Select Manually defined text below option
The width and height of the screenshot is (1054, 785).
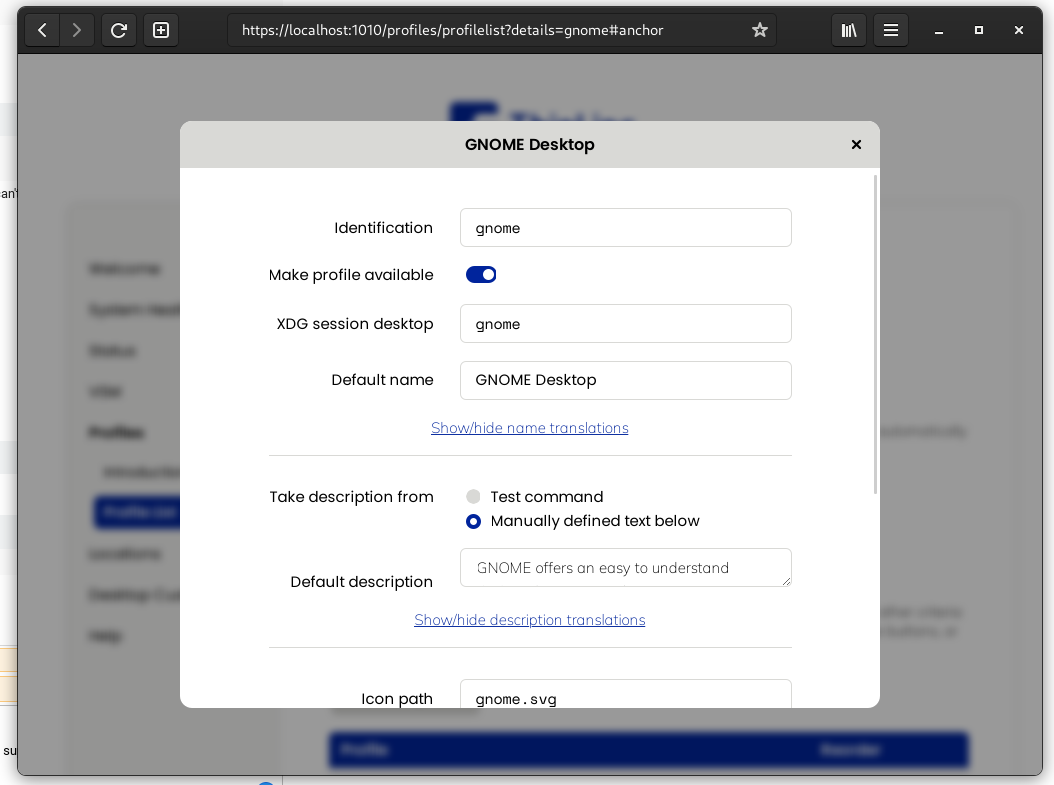point(473,522)
